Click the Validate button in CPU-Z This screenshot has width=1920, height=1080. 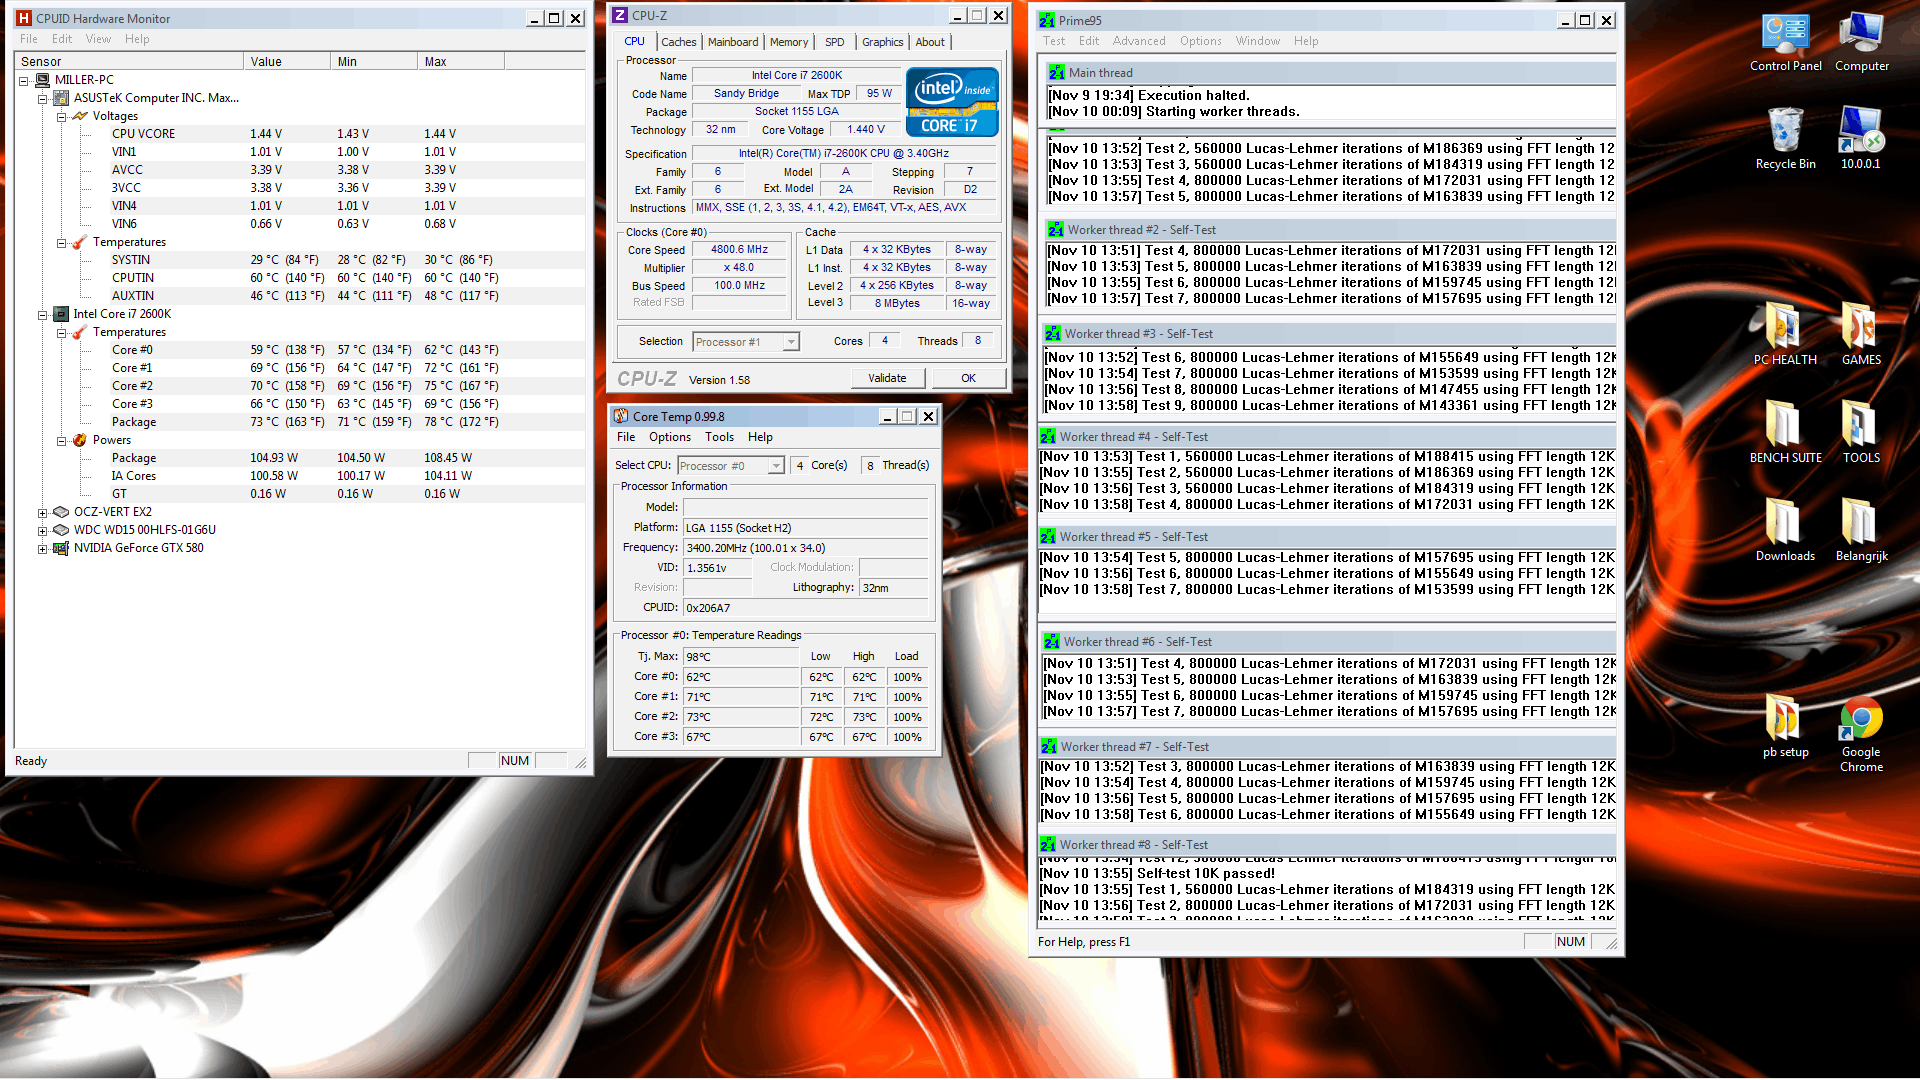pos(887,378)
